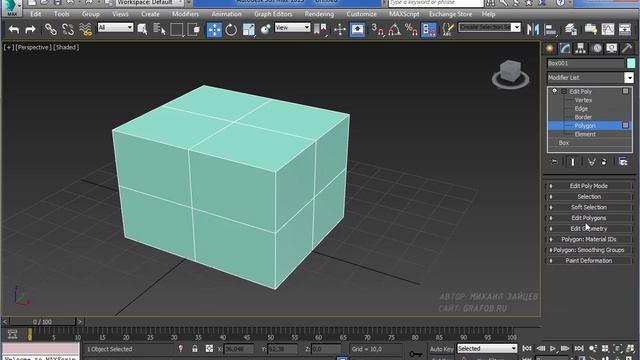640x360 pixels.
Task: Toggle the 3D Snaps button
Action: [378, 29]
